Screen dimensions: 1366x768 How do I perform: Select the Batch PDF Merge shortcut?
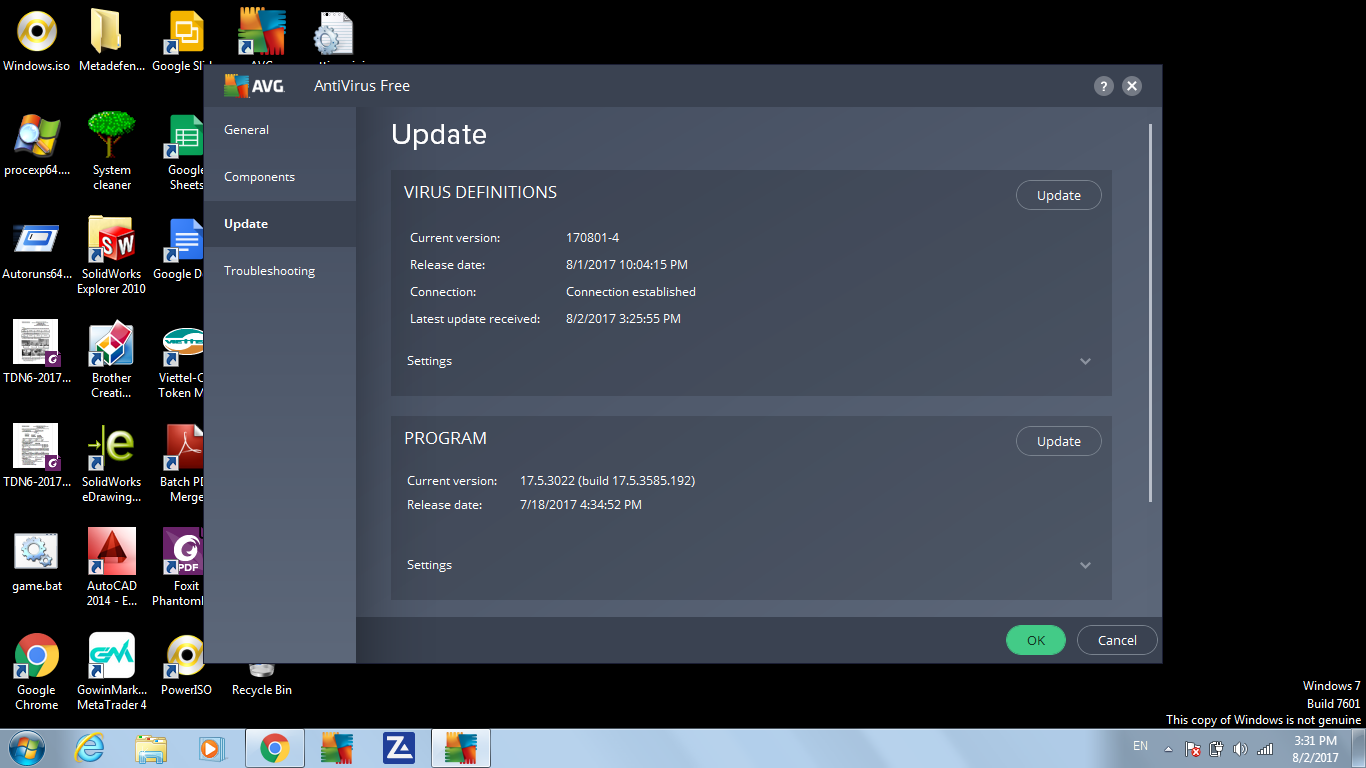point(184,464)
